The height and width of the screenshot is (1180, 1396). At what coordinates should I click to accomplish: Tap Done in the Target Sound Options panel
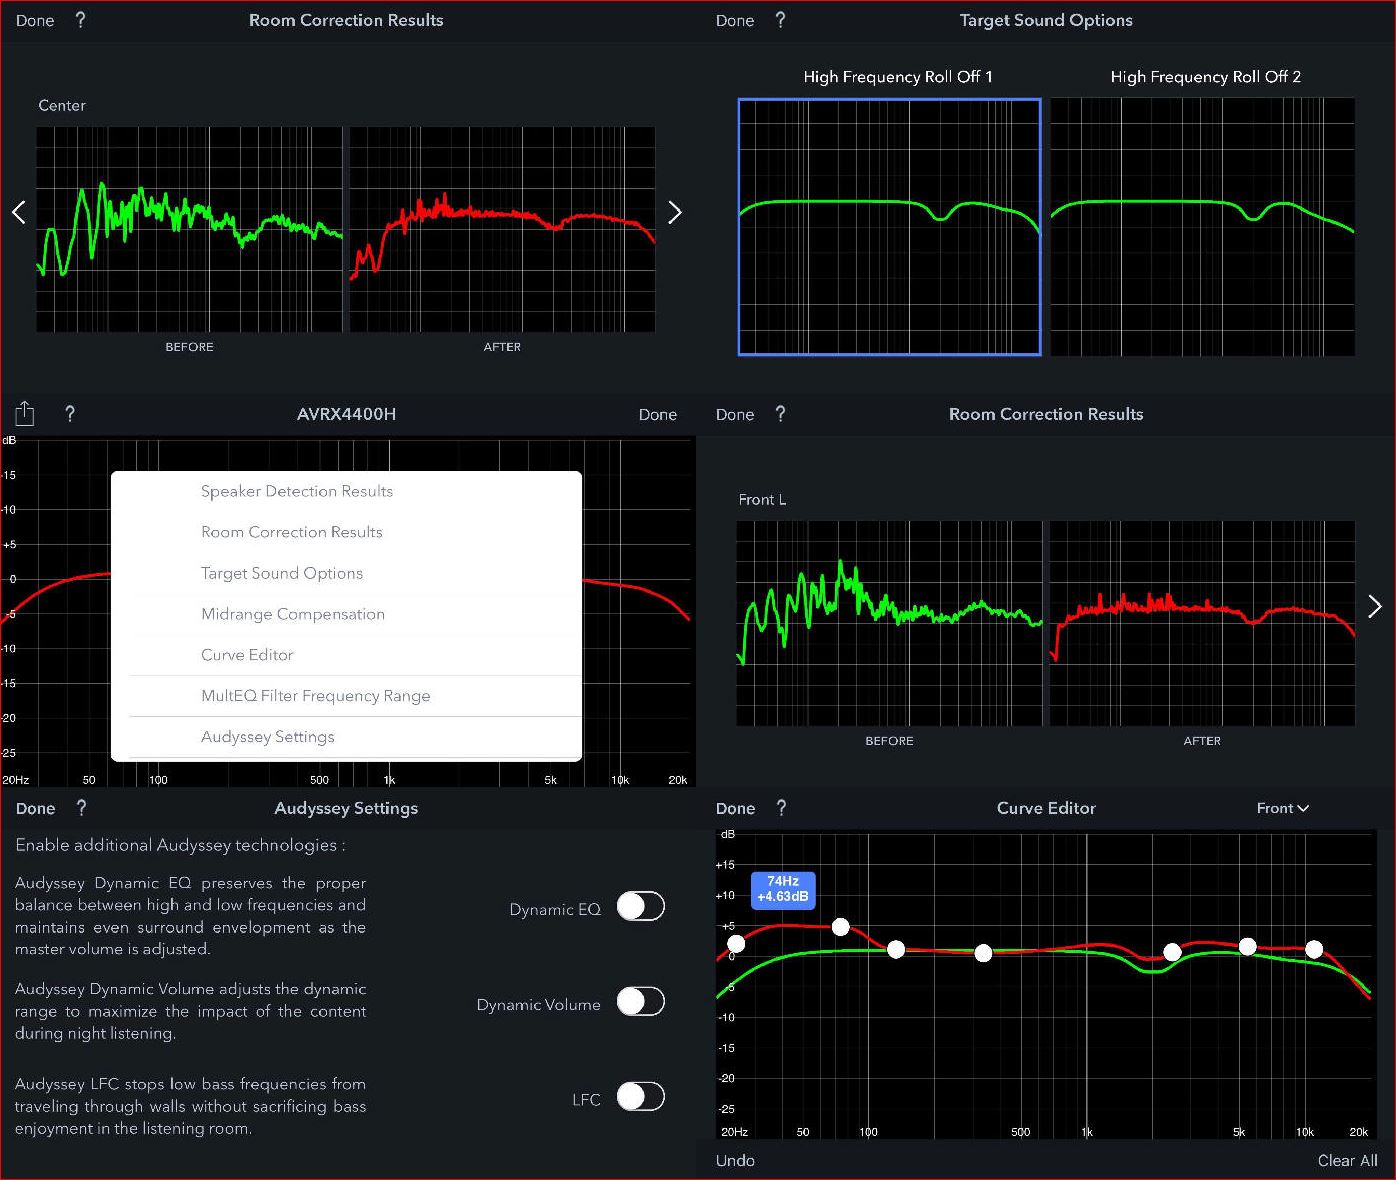click(735, 20)
